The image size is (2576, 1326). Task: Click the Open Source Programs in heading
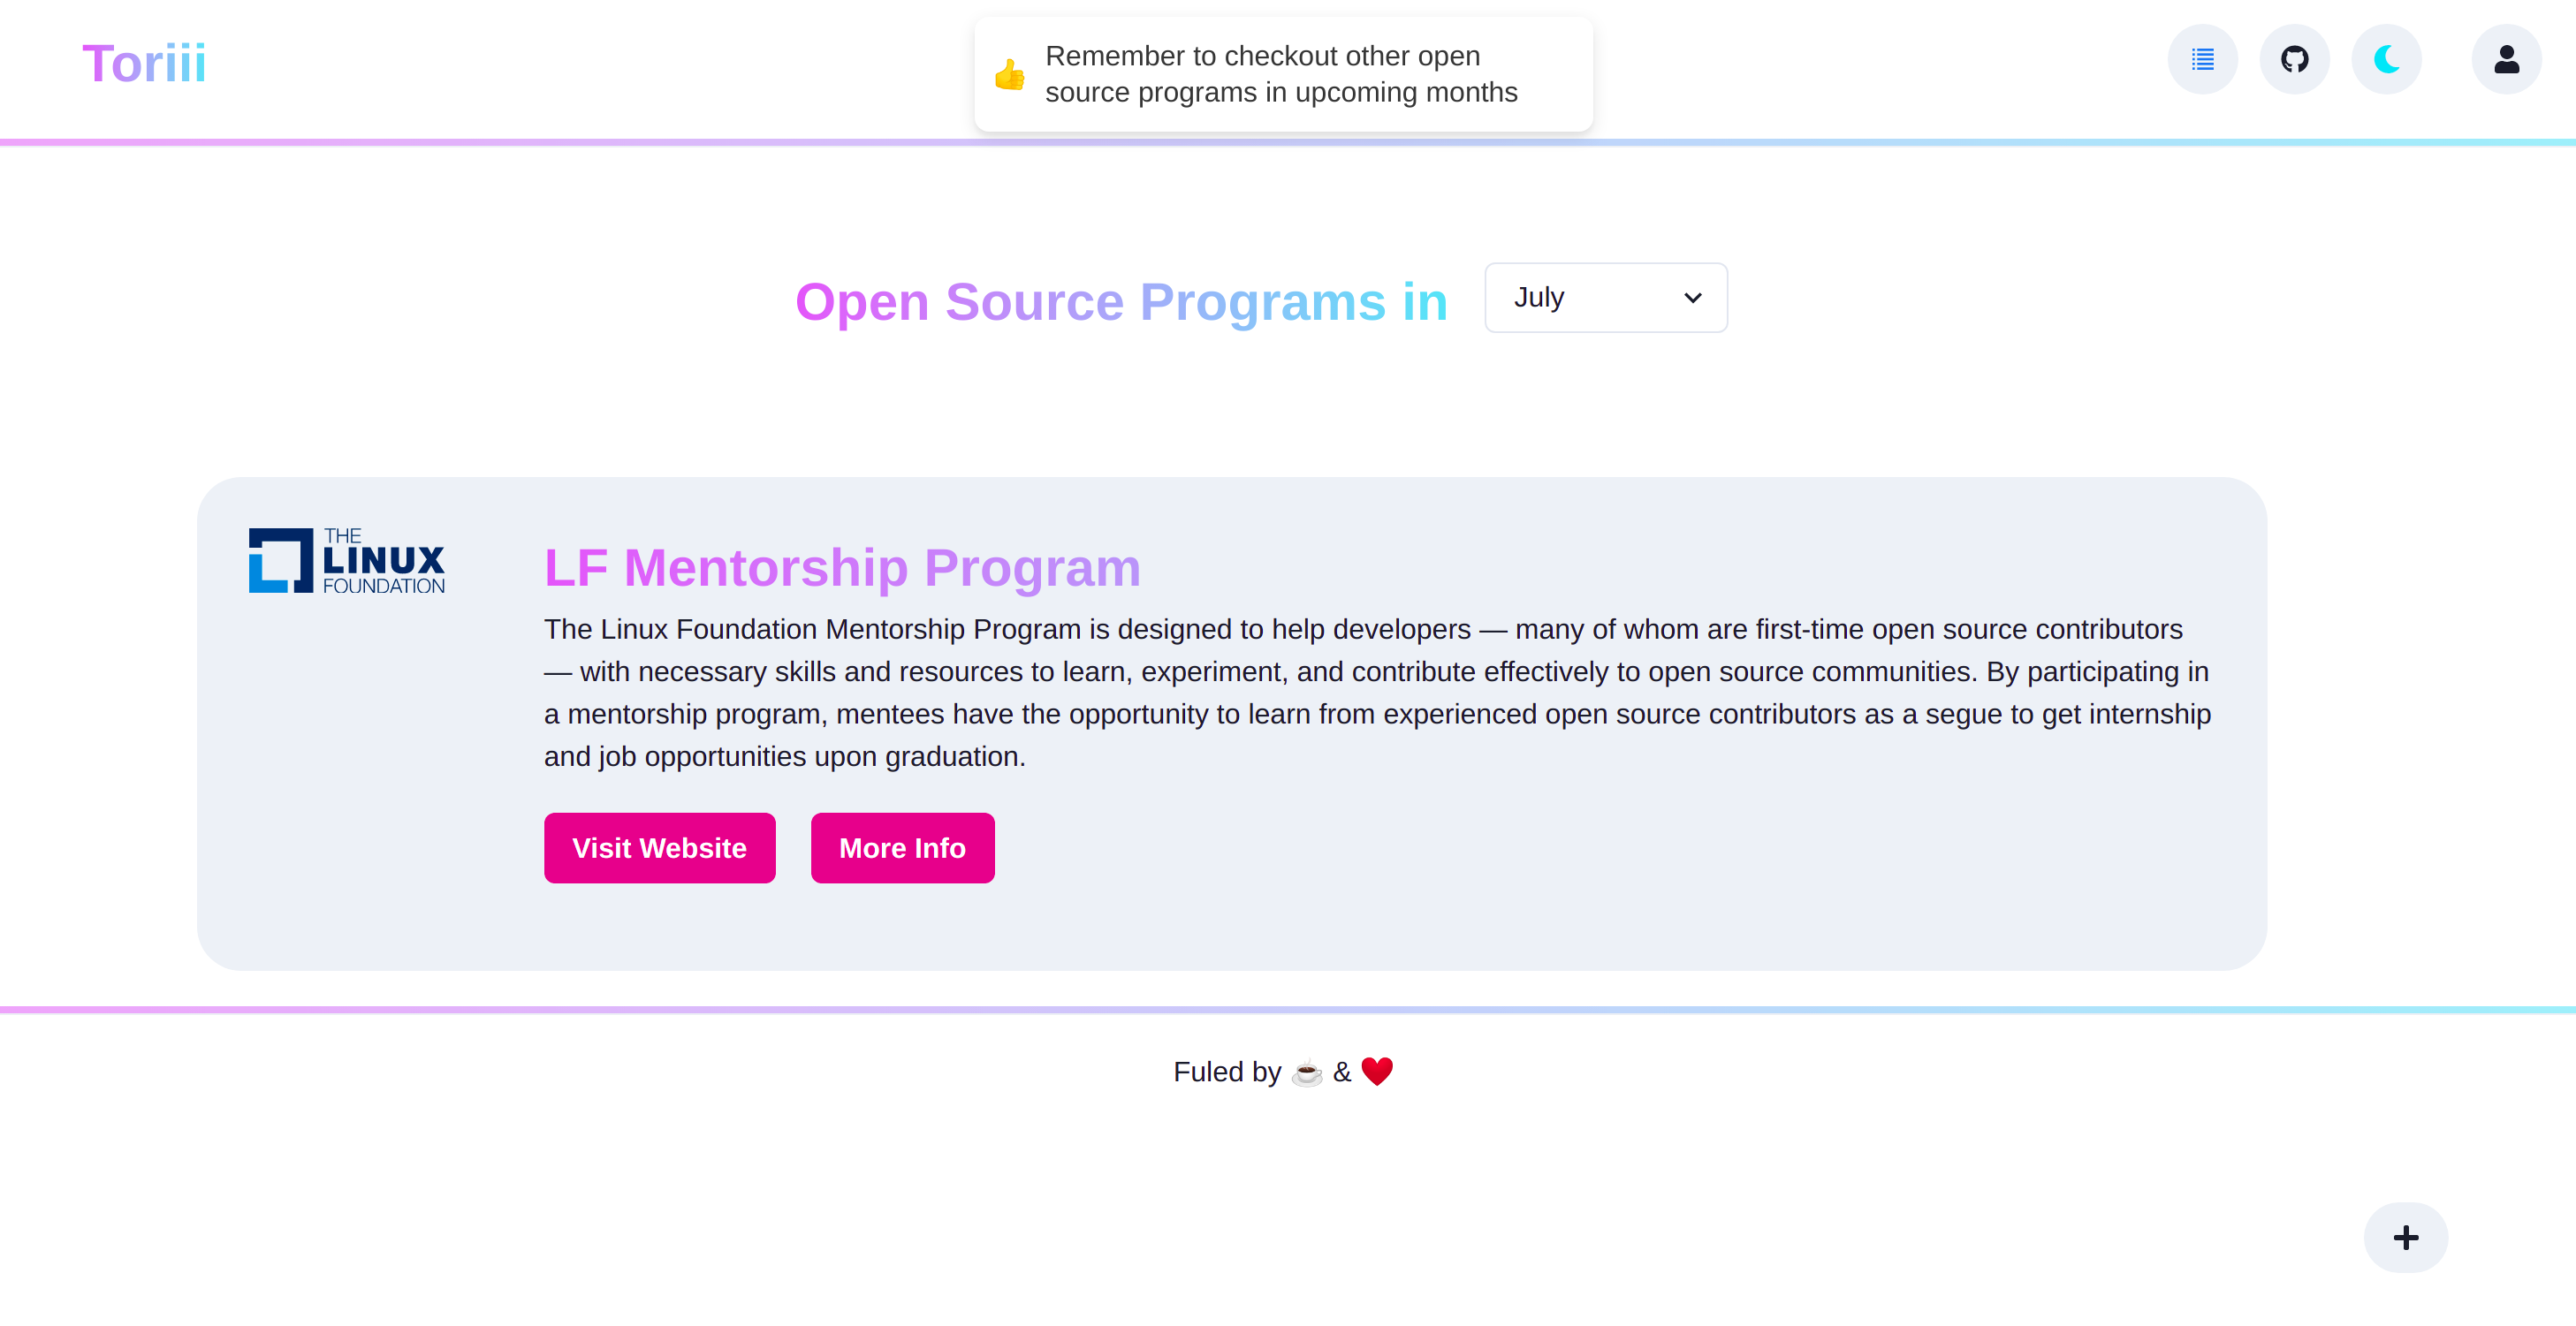pos(1121,302)
